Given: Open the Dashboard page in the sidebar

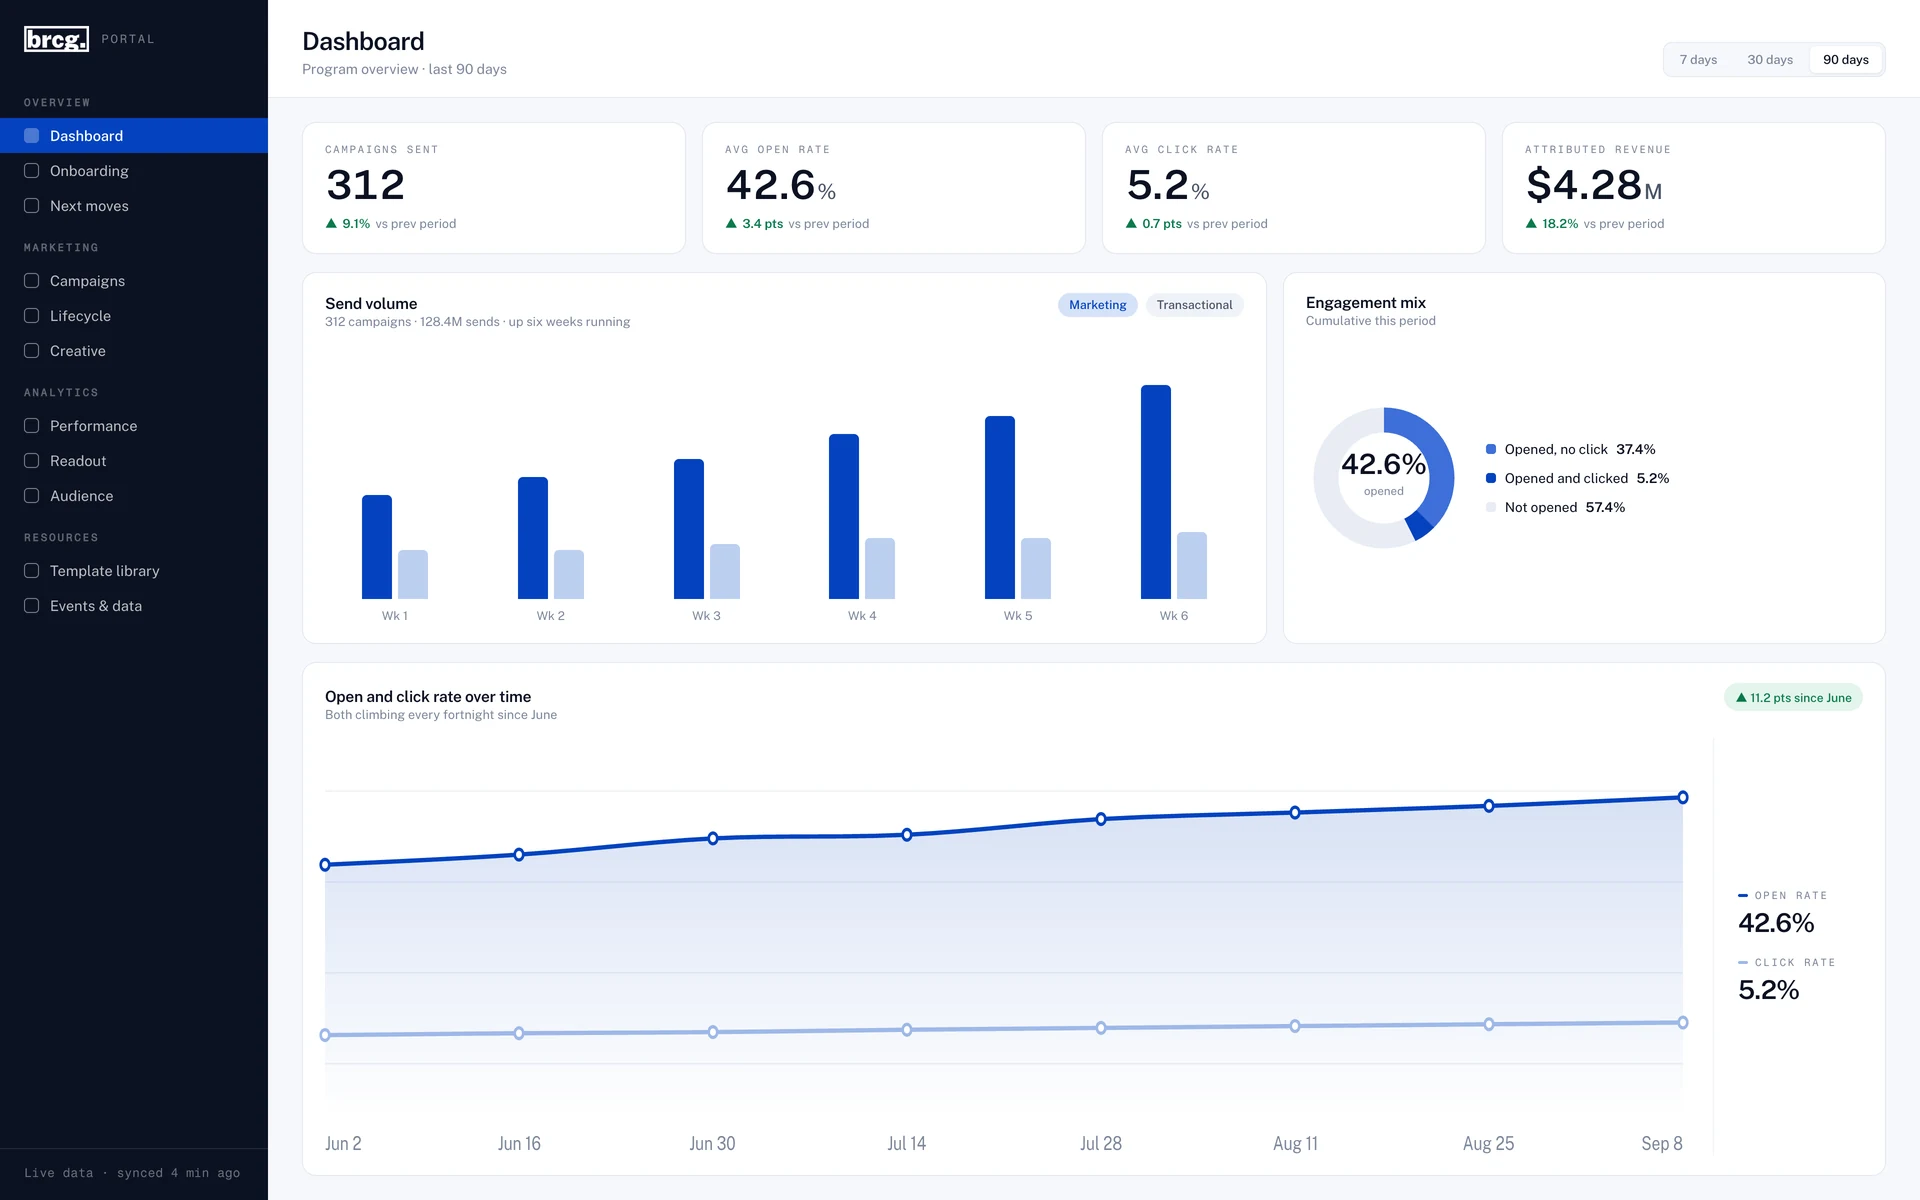Looking at the screenshot, I should tap(134, 136).
